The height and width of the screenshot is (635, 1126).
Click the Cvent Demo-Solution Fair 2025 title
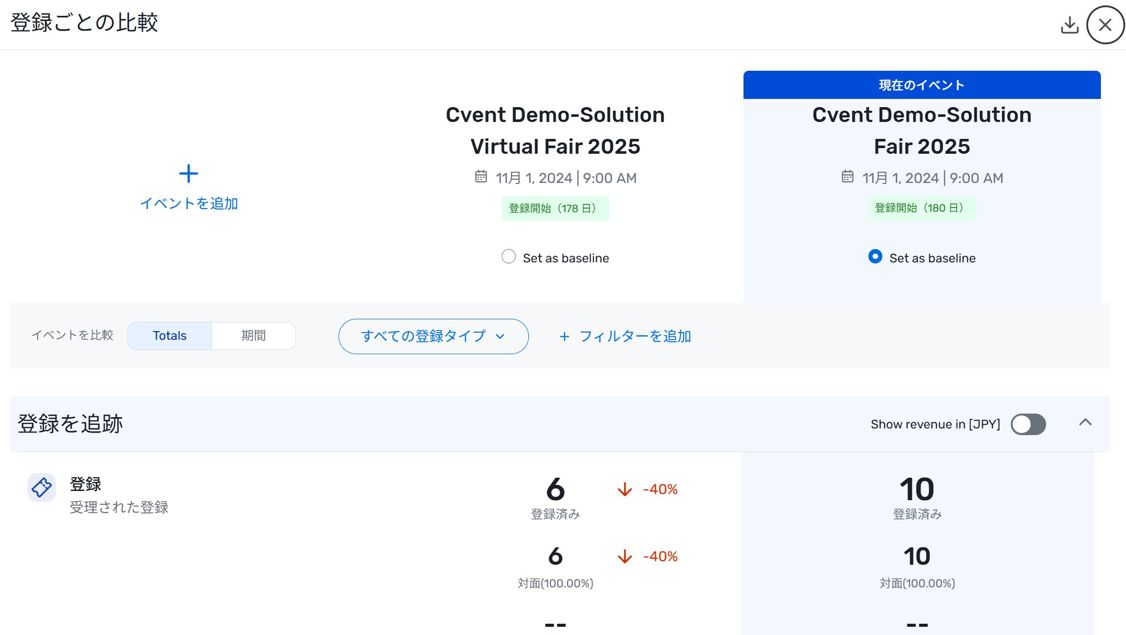922,131
